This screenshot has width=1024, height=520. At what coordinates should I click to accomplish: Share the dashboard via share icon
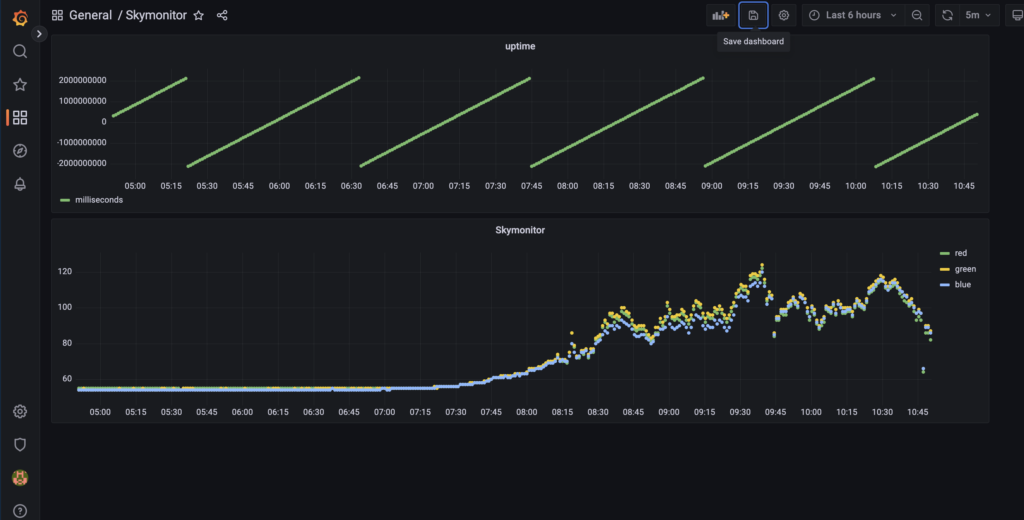click(222, 15)
